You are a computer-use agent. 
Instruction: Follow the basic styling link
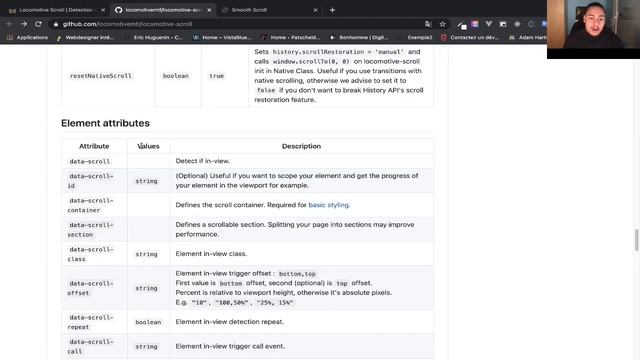(329, 205)
